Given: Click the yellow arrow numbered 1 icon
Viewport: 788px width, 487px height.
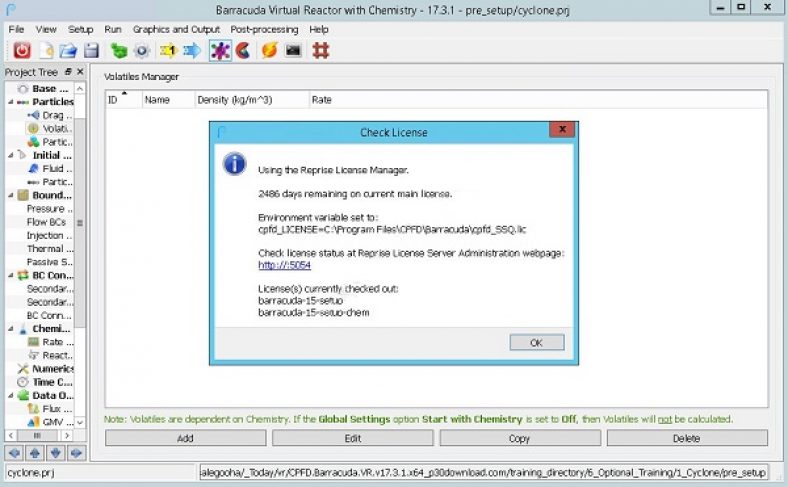Looking at the screenshot, I should [168, 50].
